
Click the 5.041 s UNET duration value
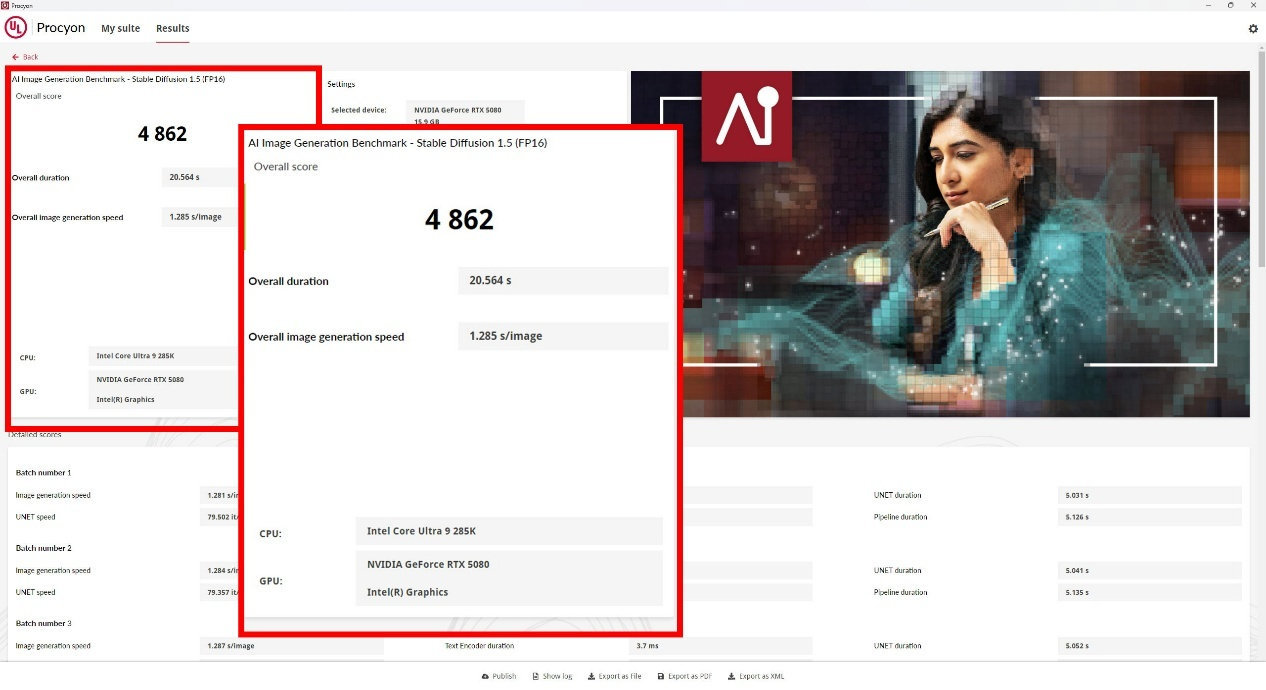[x=1150, y=571]
